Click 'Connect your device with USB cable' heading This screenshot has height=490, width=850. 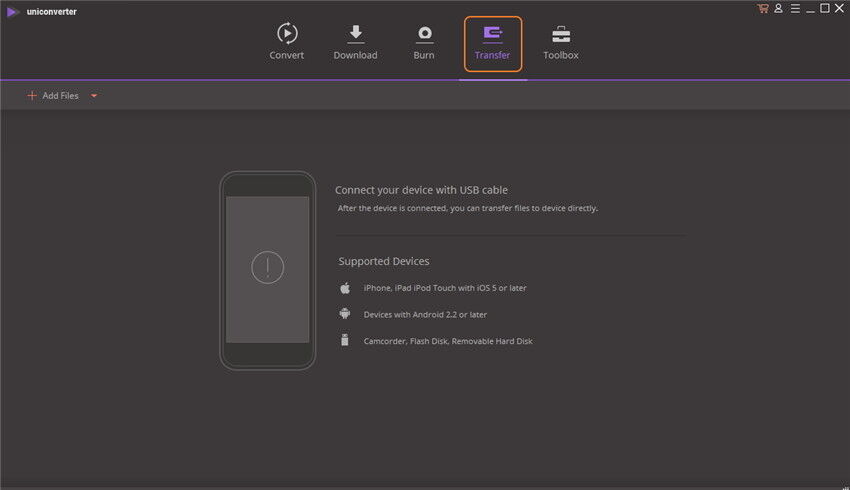421,190
